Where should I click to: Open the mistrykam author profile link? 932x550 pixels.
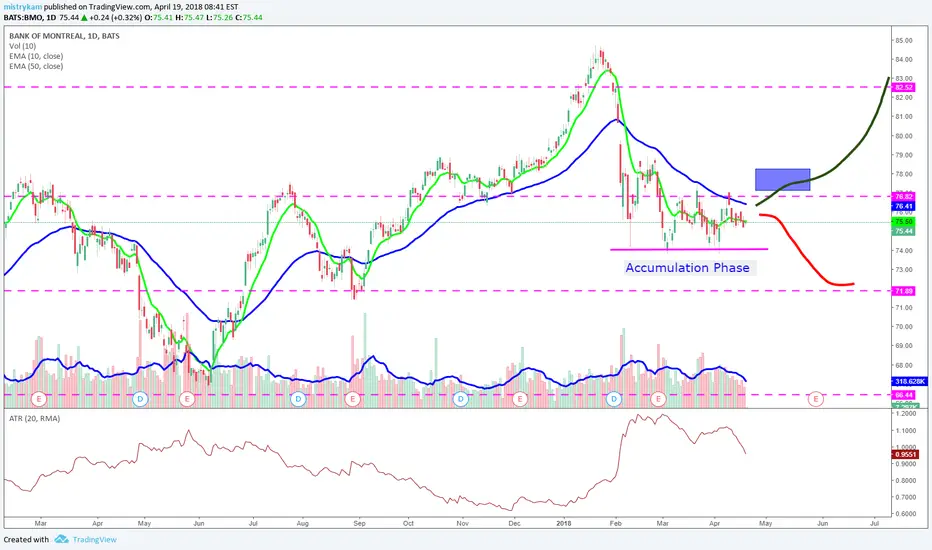click(x=23, y=7)
